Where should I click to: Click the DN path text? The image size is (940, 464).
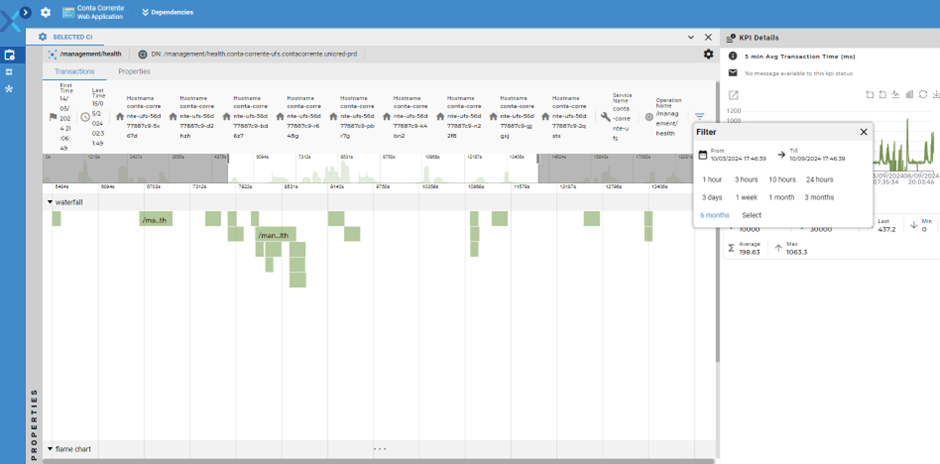pos(254,54)
